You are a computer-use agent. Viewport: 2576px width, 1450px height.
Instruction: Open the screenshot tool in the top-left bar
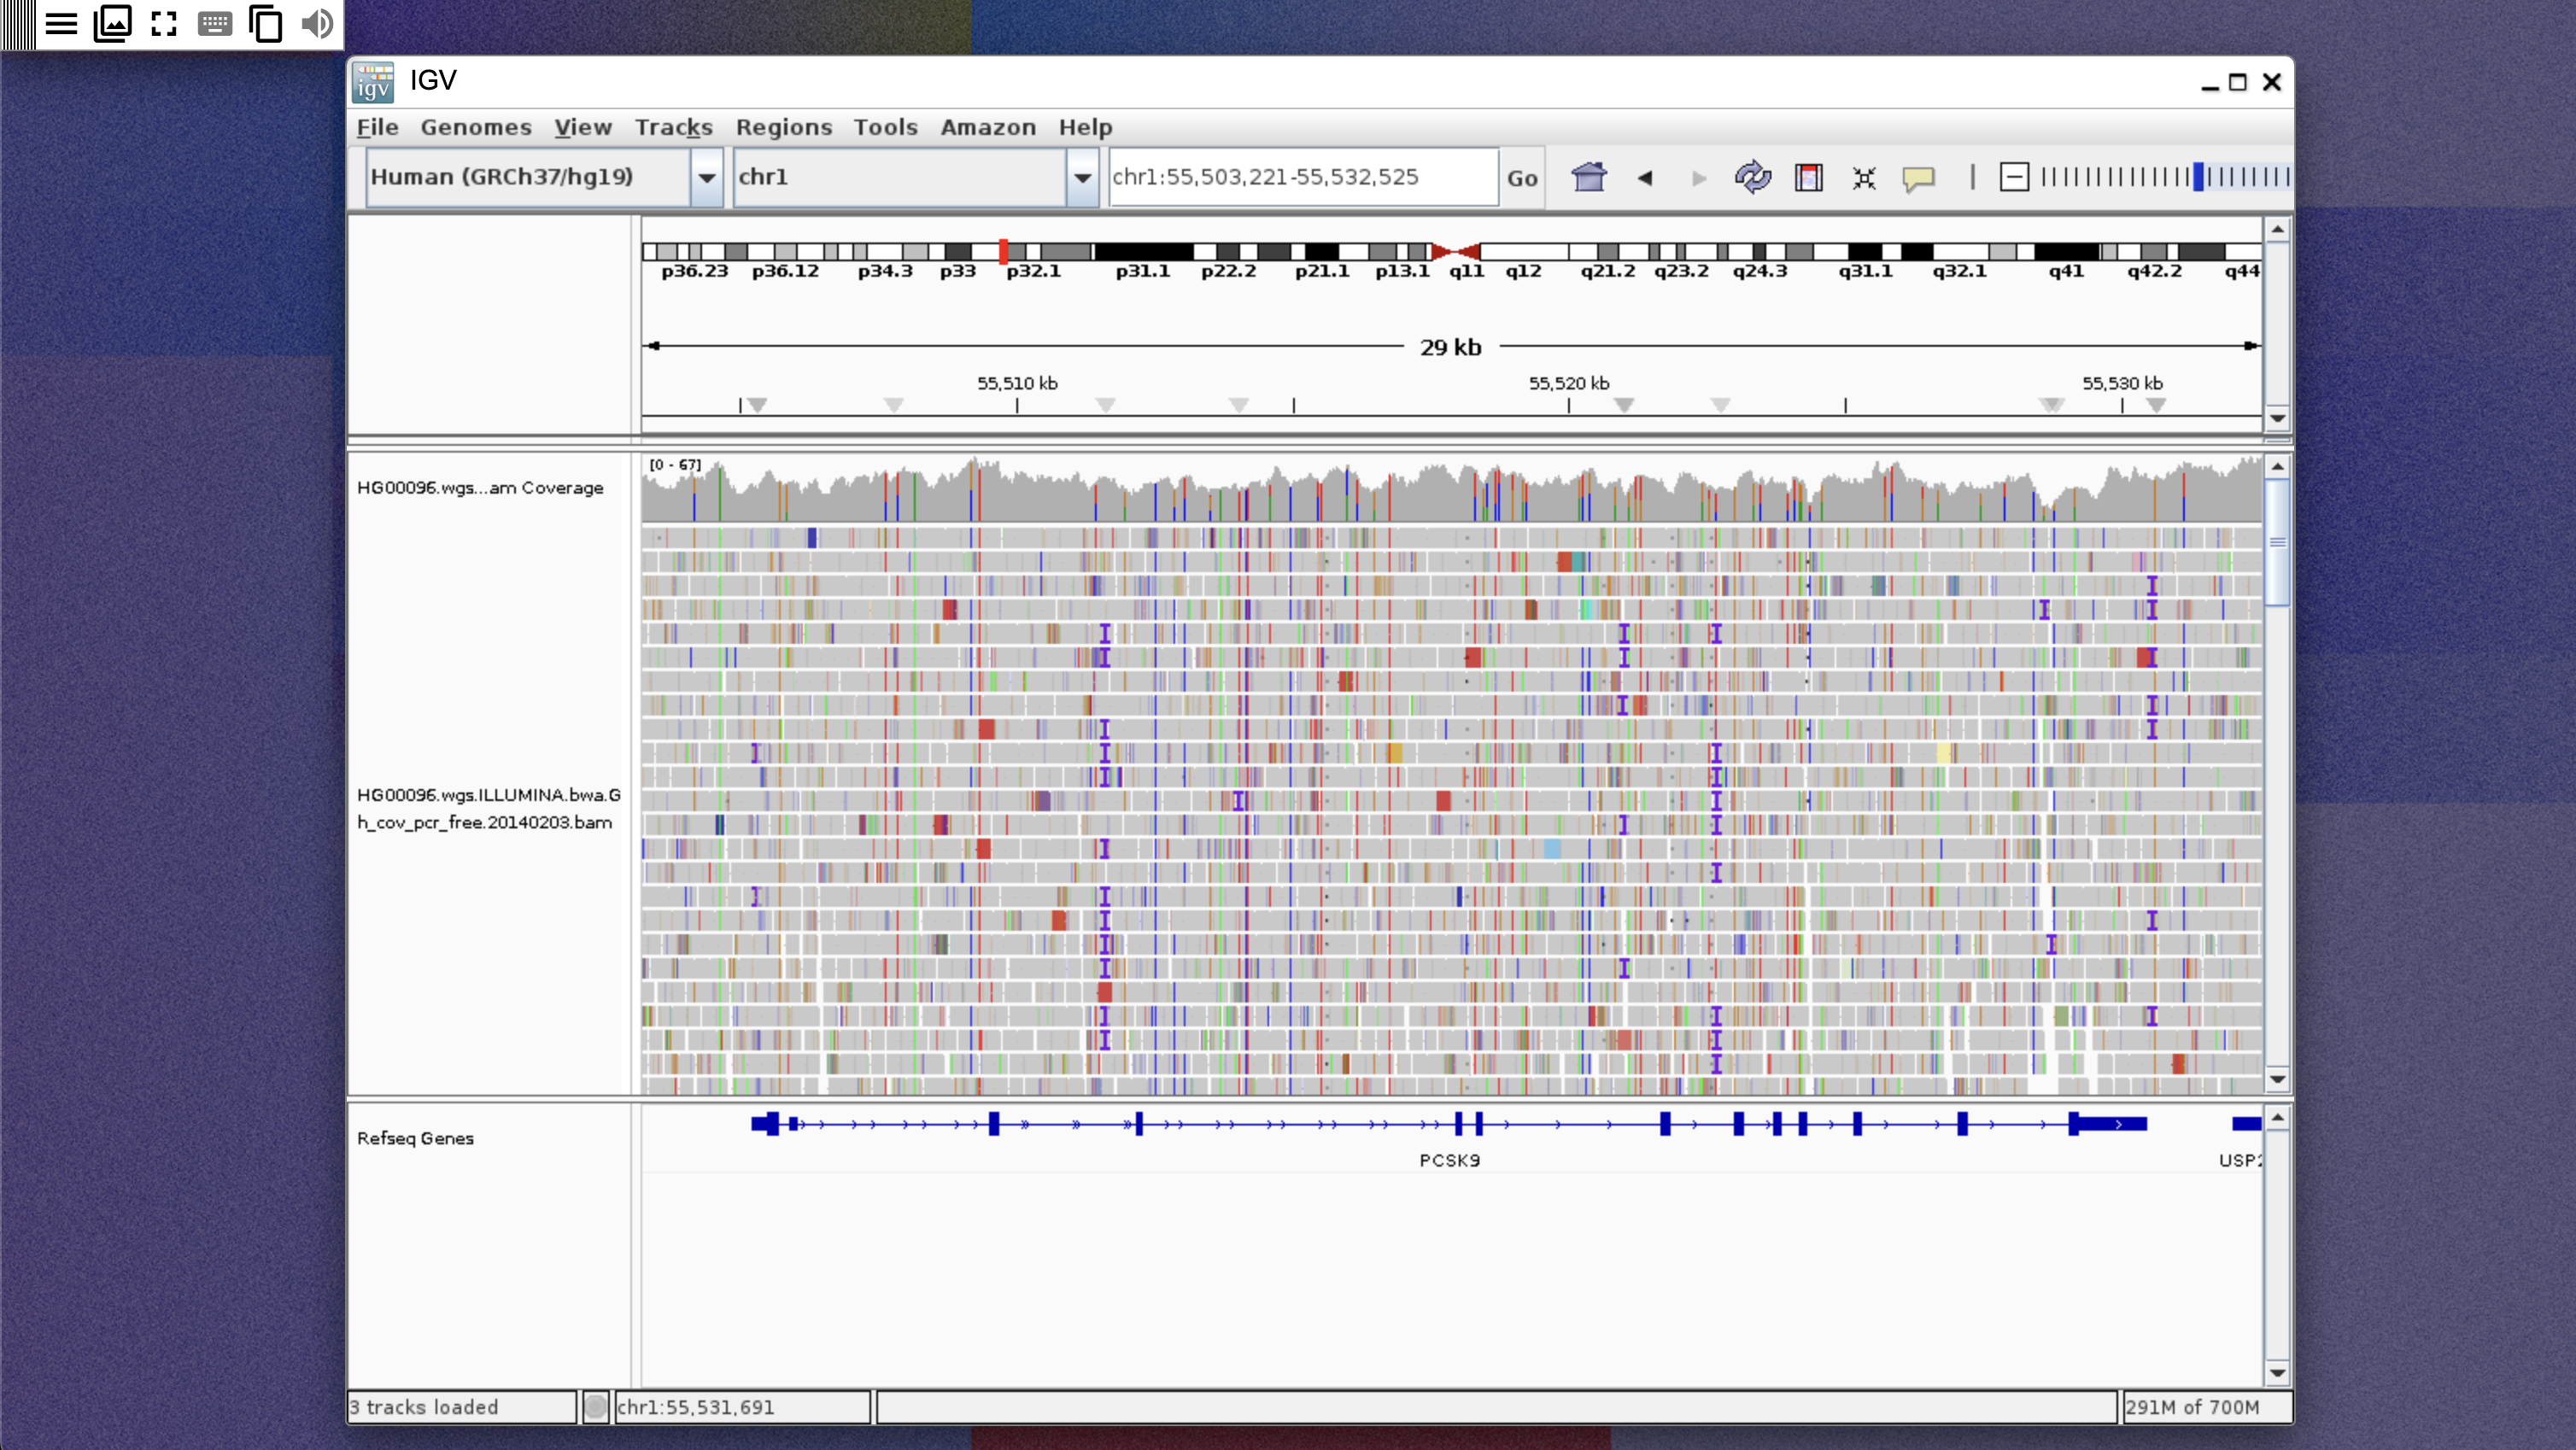pyautogui.click(x=113, y=23)
